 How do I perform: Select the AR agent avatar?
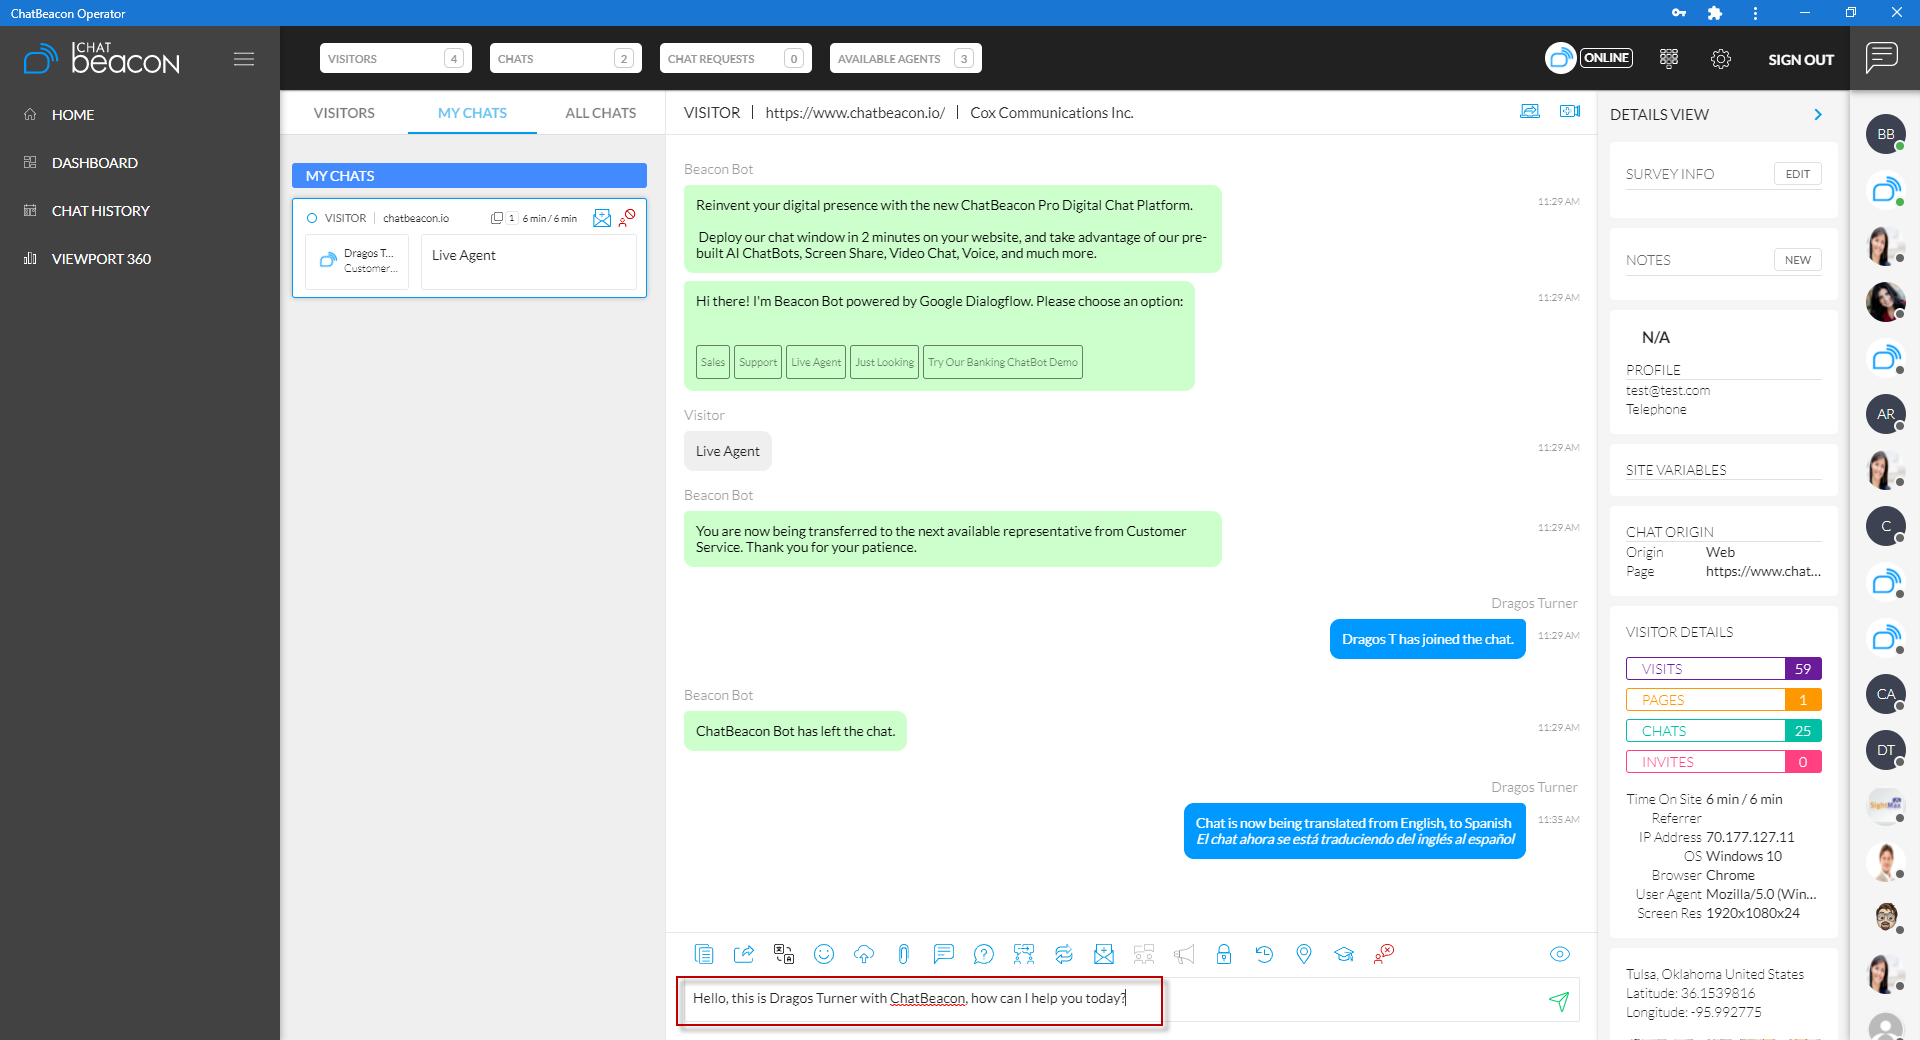[1886, 414]
